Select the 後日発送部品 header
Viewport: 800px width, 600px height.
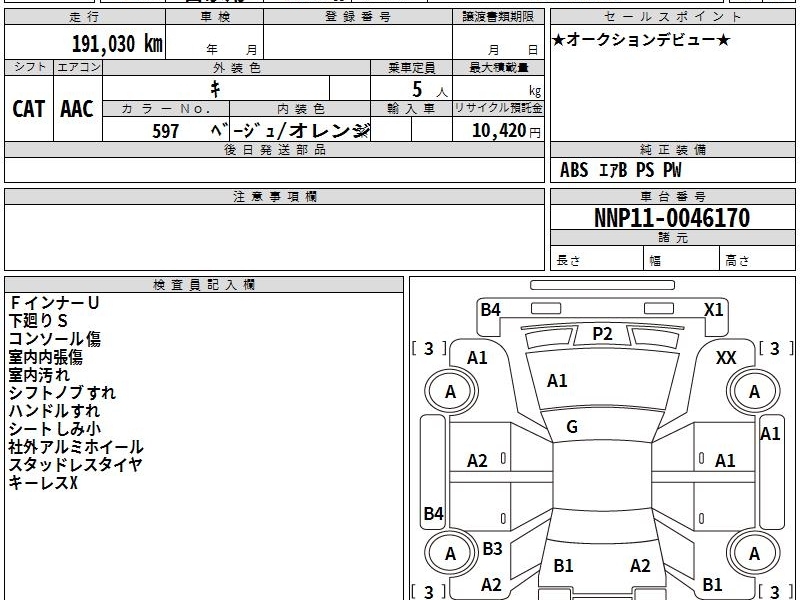click(274, 150)
